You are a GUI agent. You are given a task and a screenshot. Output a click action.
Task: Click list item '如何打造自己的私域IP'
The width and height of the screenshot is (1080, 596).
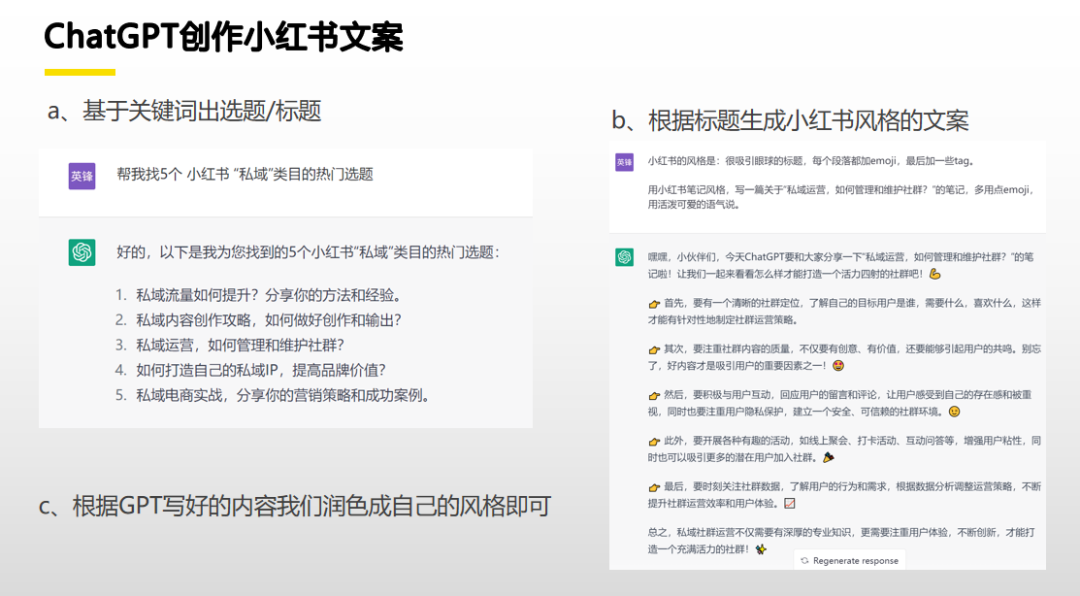click(x=260, y=371)
